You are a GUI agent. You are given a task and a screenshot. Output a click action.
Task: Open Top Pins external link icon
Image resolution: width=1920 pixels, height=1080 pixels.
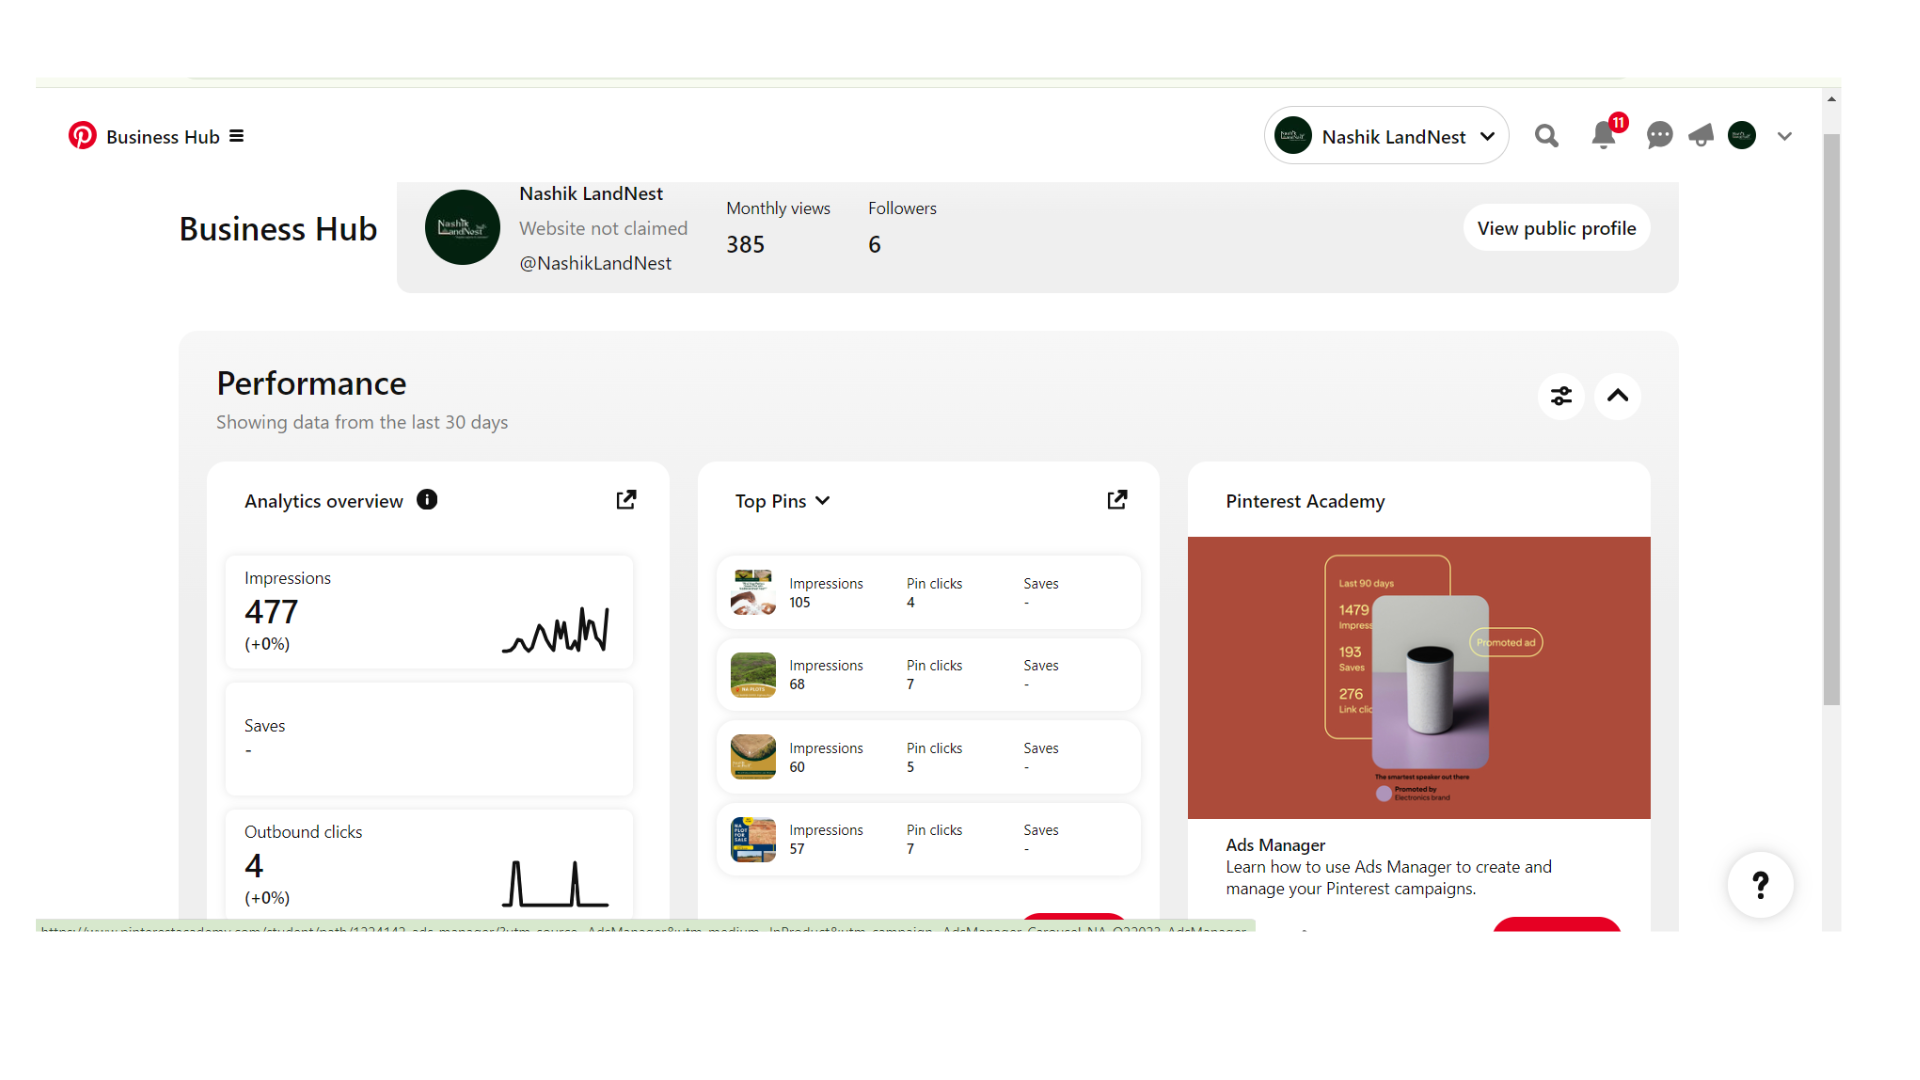[x=1117, y=499]
